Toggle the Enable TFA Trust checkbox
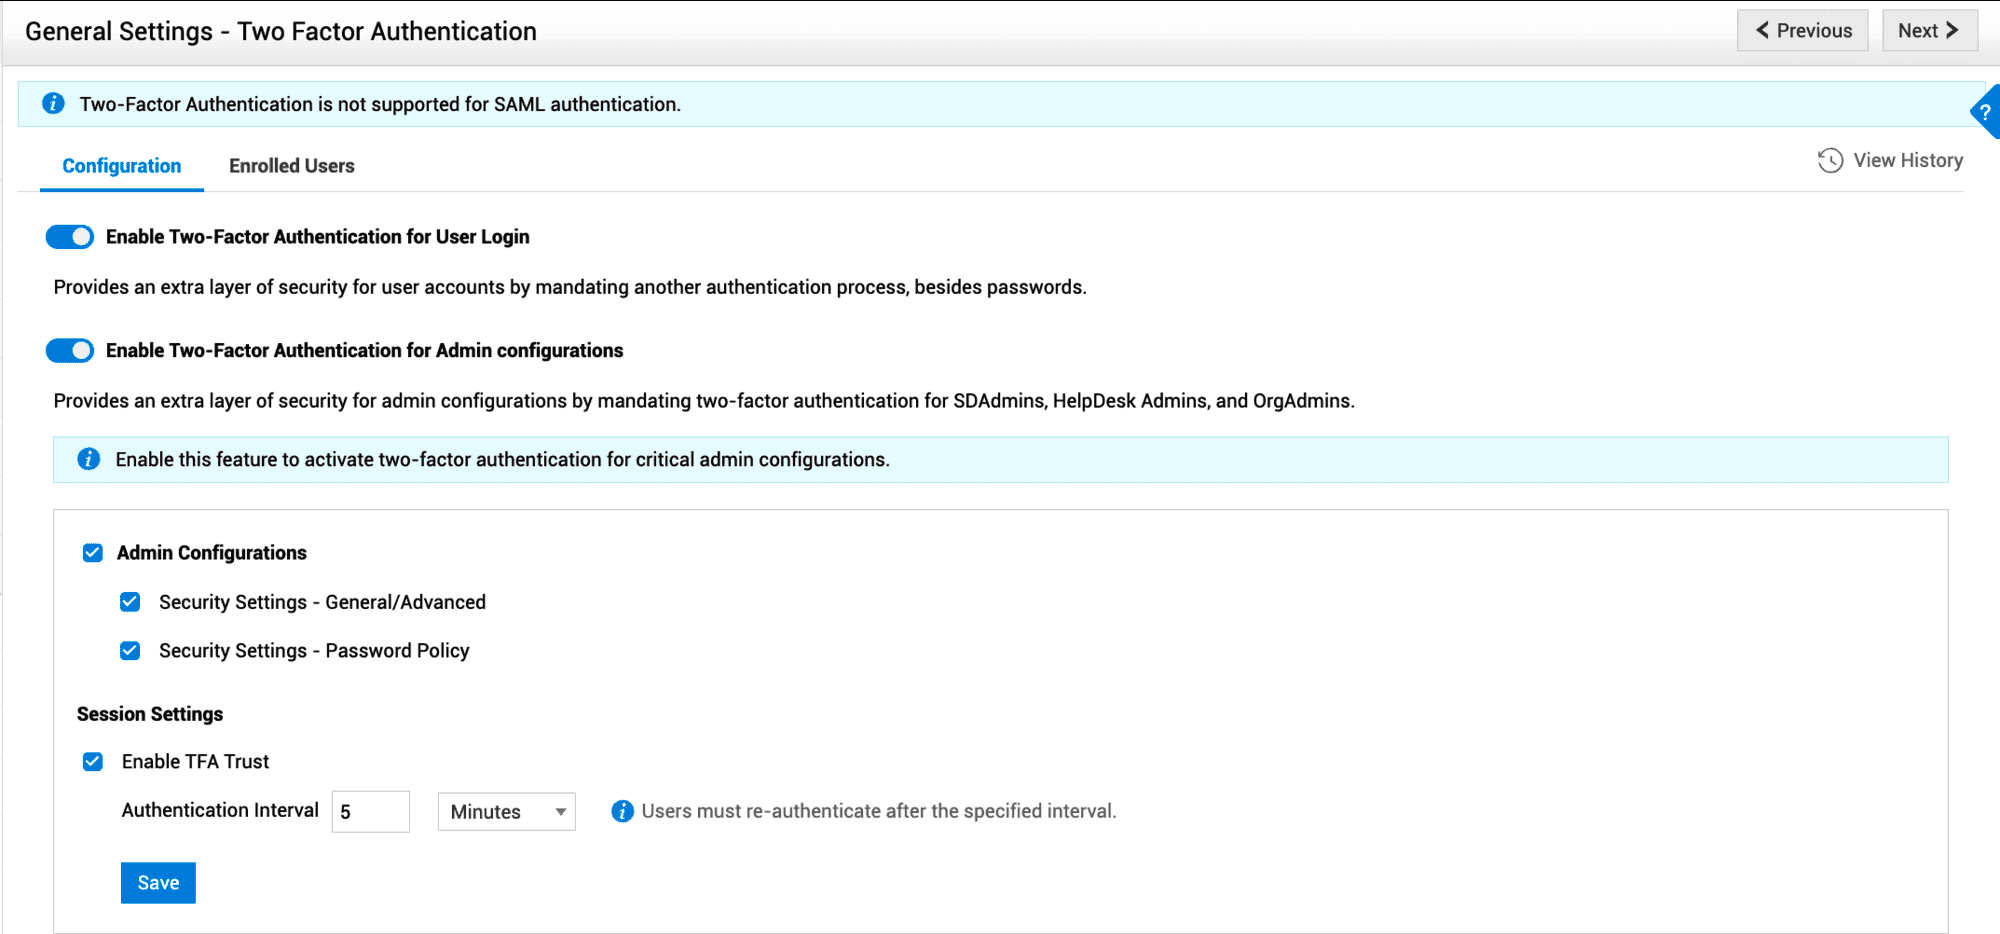This screenshot has width=2000, height=934. (93, 762)
